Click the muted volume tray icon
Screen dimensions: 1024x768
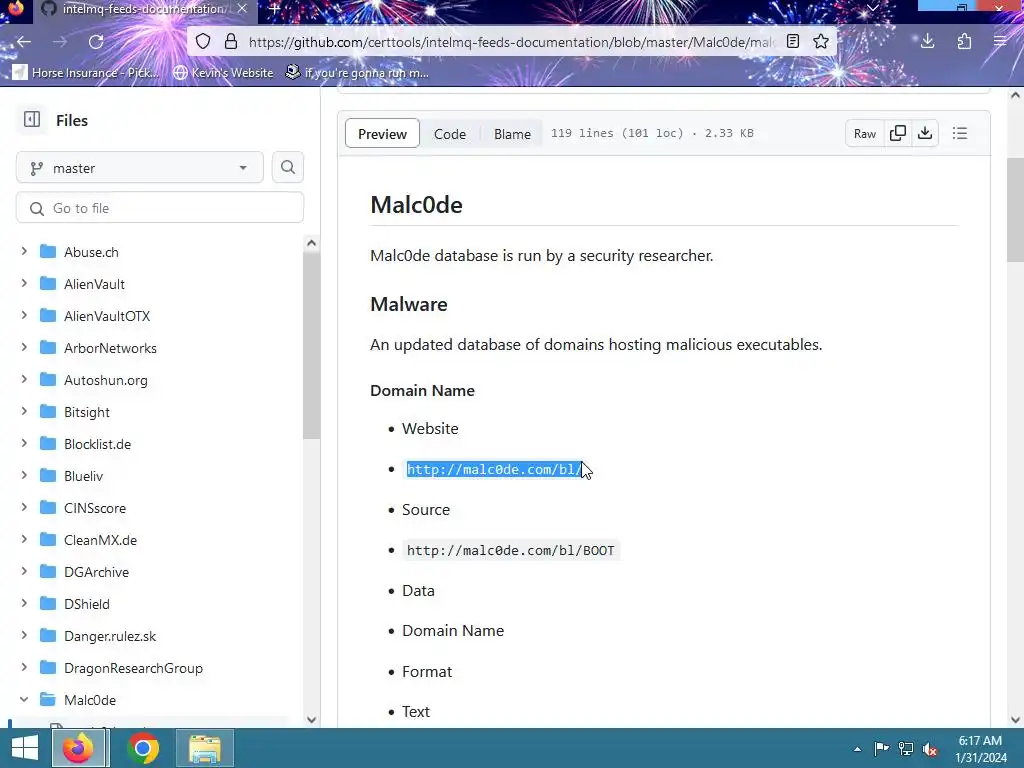coord(930,749)
